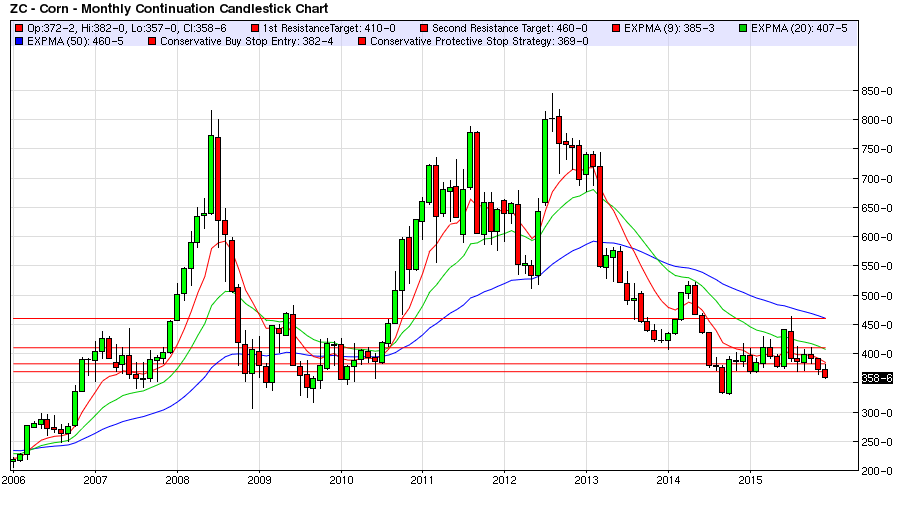This screenshot has width=900, height=511.
Task: Click red swatch for Conservative Protective Stop Strategy
Action: pyautogui.click(x=362, y=41)
